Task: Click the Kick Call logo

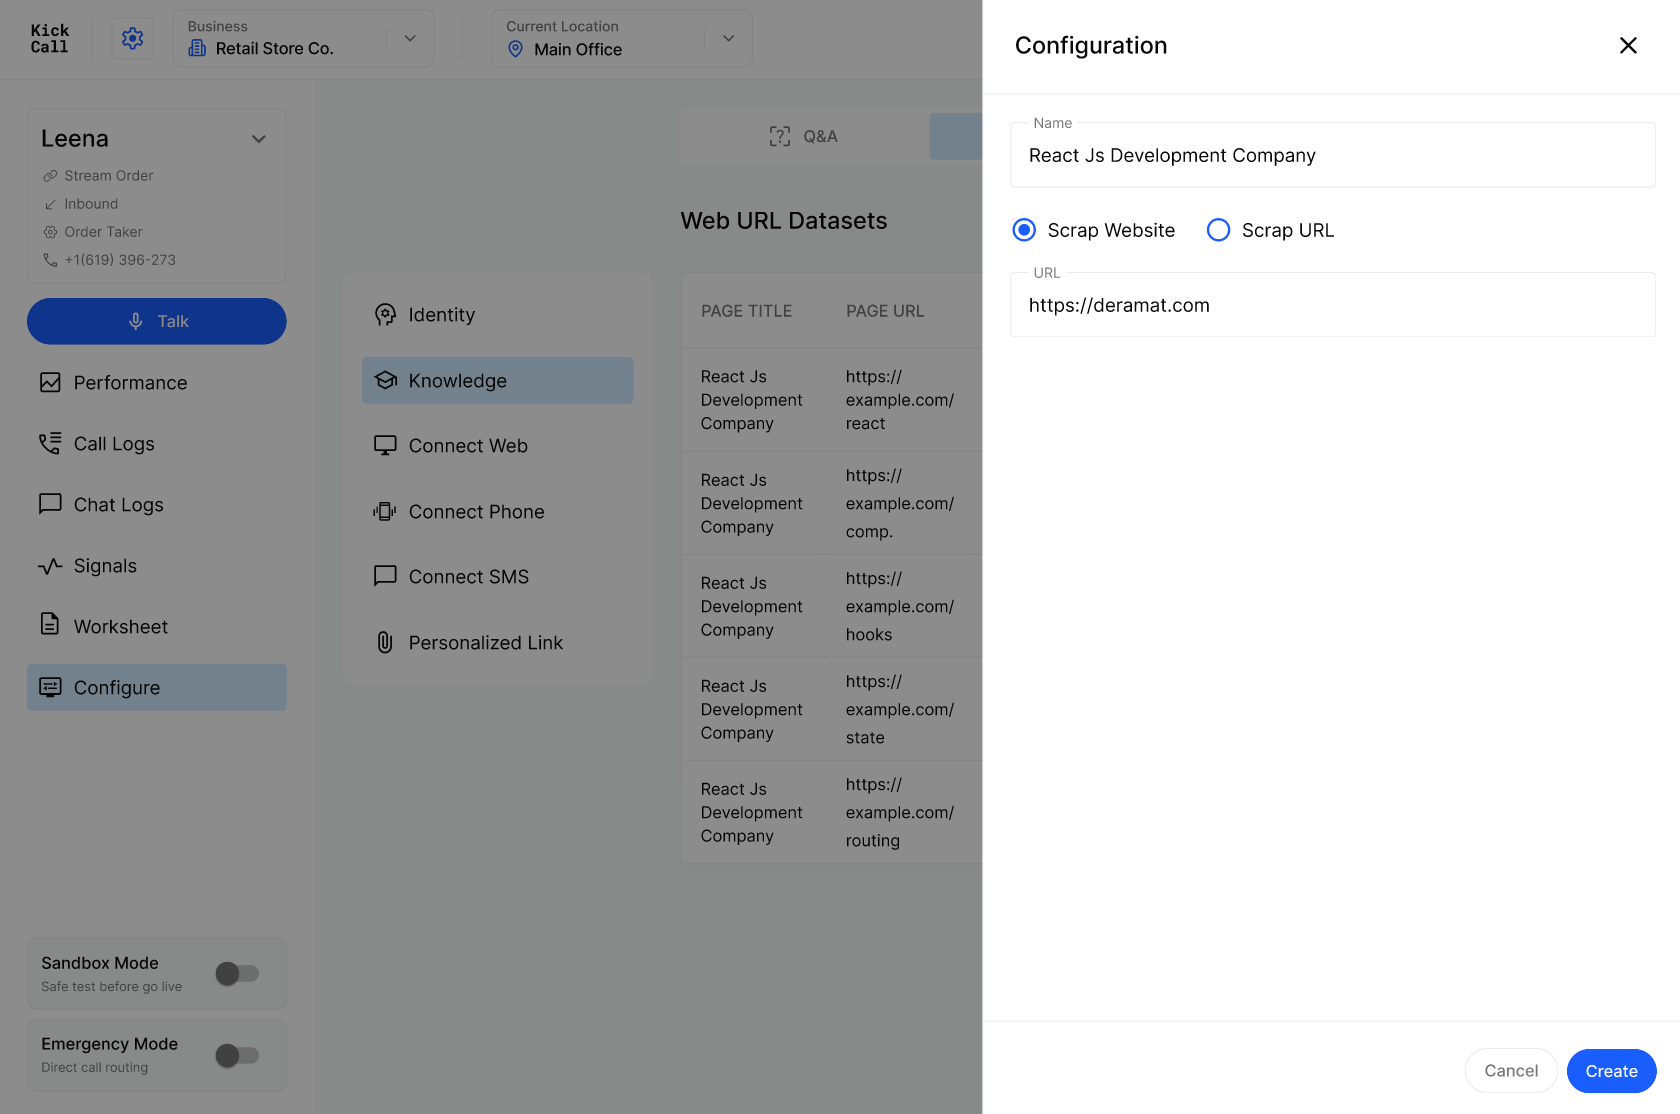Action: 49,38
